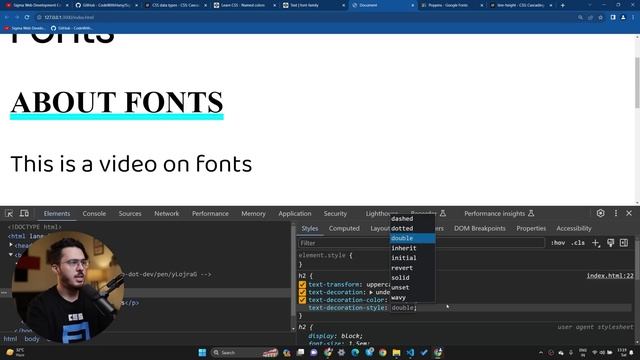Click the webpage vertical scrollbar thumb
640x360 pixels.
pyautogui.click(x=637, y=82)
